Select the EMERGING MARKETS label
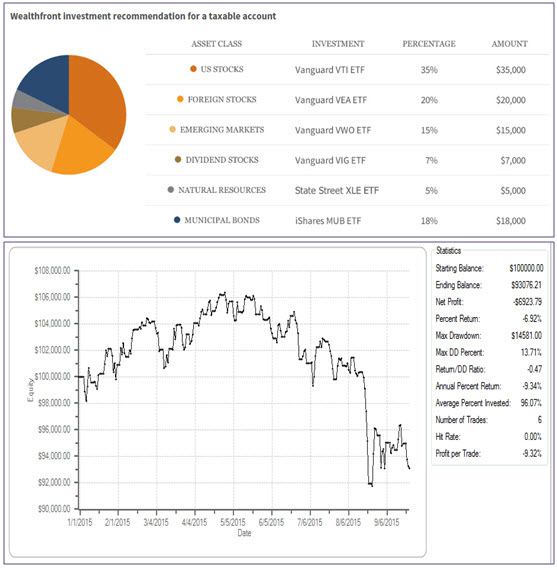Image resolution: width=557 pixels, height=568 pixels. (222, 130)
